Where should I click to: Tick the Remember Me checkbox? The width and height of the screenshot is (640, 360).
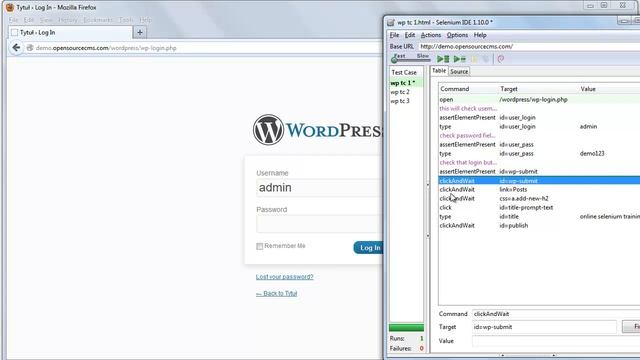click(260, 246)
